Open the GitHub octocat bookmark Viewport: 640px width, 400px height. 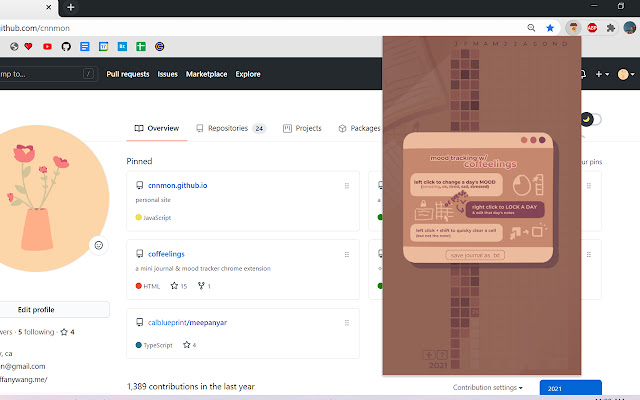[66, 47]
